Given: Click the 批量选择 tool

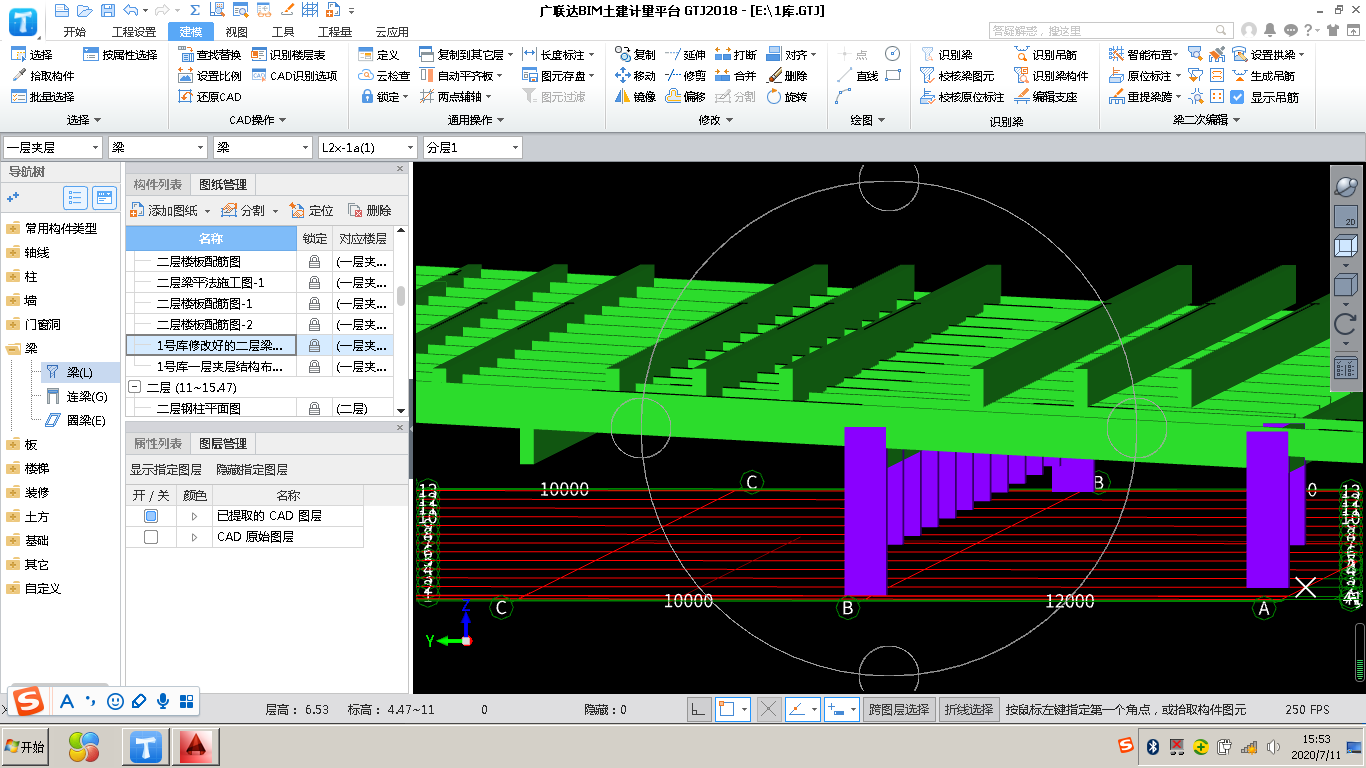Looking at the screenshot, I should pos(43,97).
